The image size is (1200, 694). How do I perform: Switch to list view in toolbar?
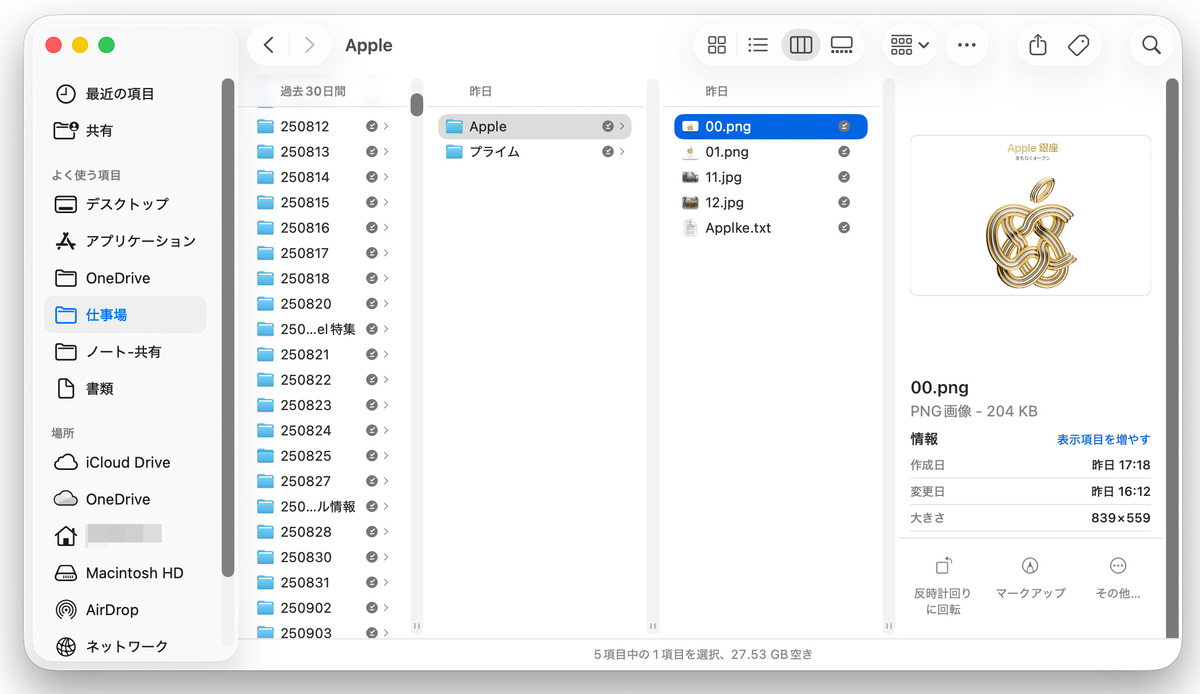(x=758, y=45)
